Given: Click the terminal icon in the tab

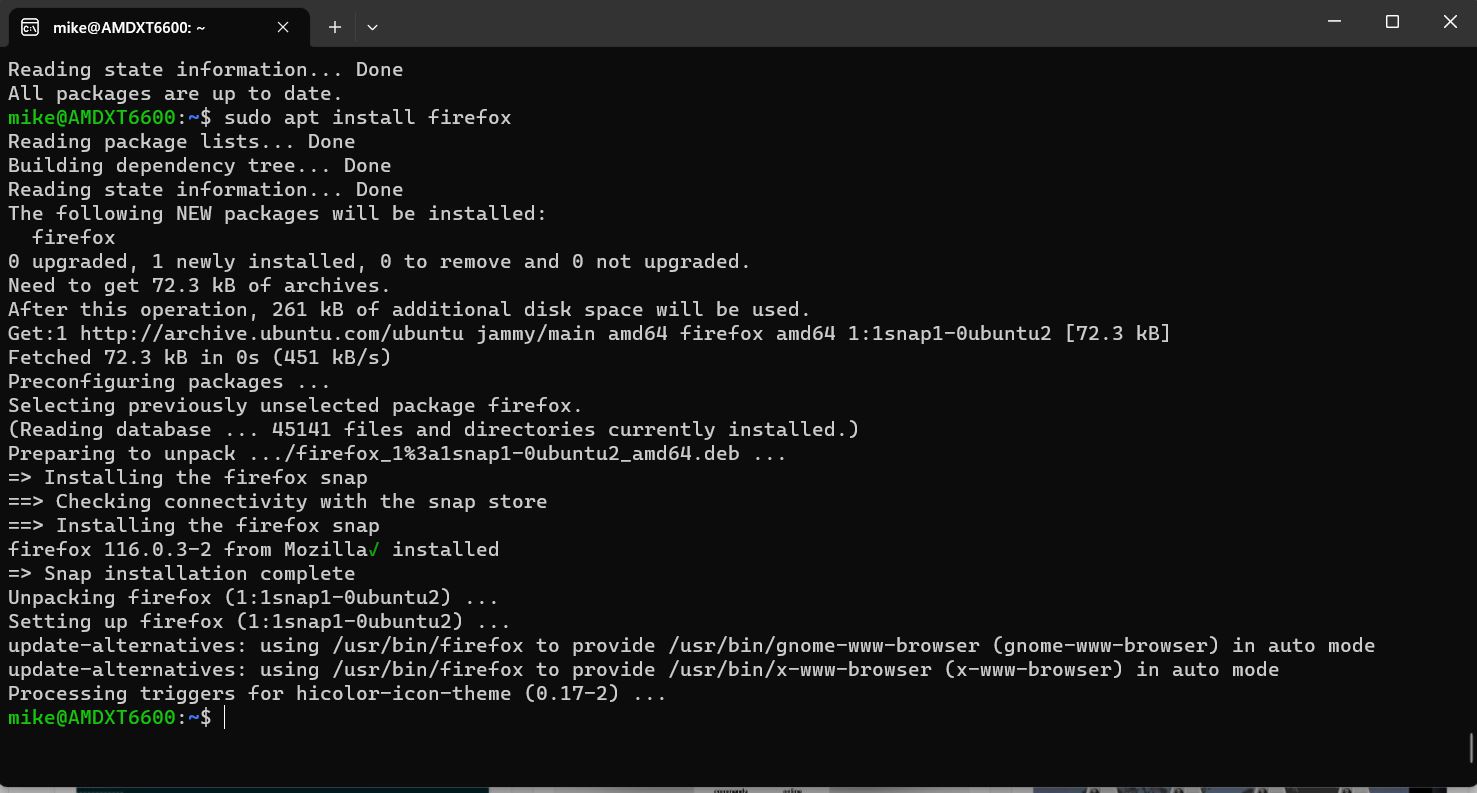Looking at the screenshot, I should click(x=30, y=27).
